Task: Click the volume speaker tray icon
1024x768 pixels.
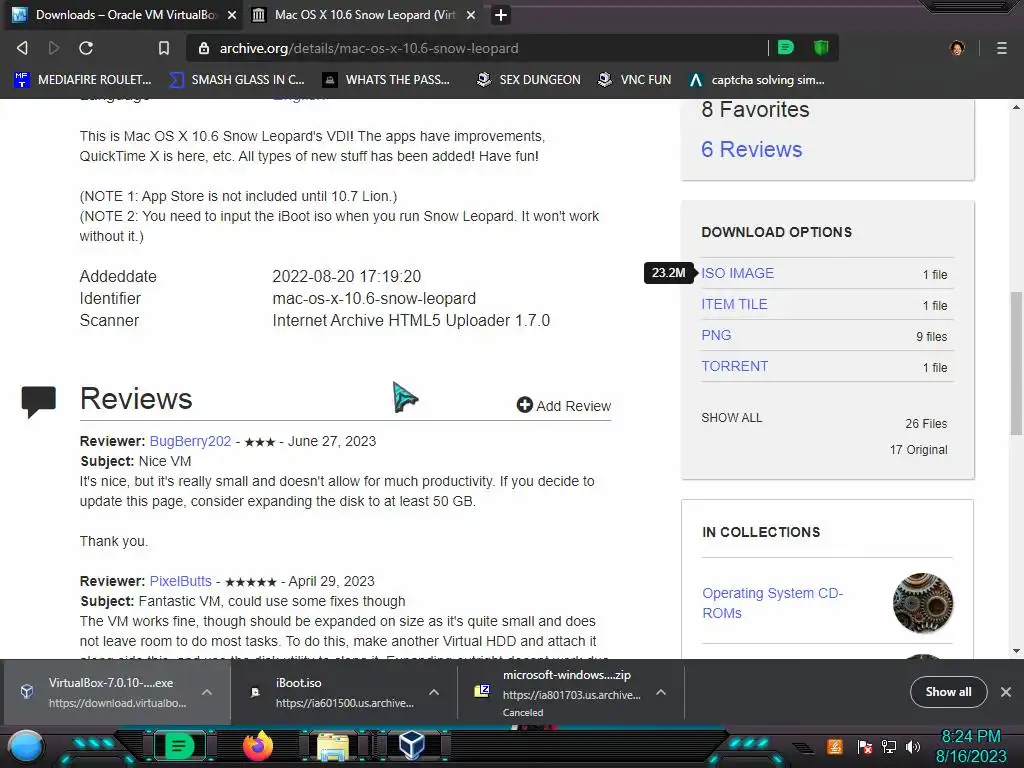Action: (912, 746)
